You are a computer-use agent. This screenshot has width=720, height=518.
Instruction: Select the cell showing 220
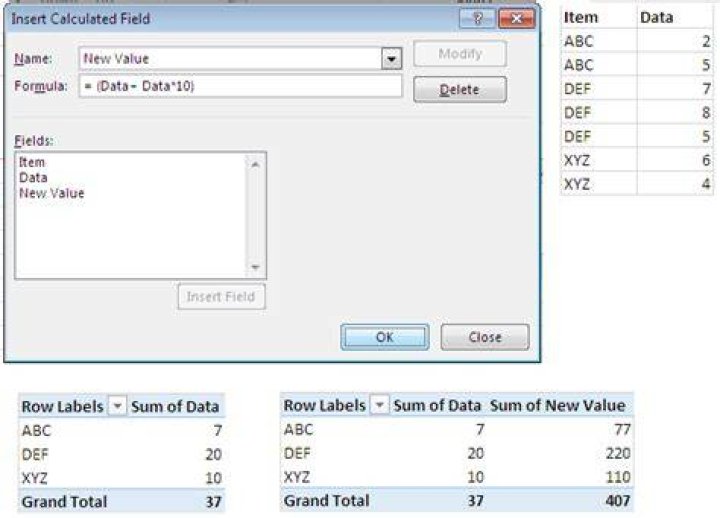618,453
